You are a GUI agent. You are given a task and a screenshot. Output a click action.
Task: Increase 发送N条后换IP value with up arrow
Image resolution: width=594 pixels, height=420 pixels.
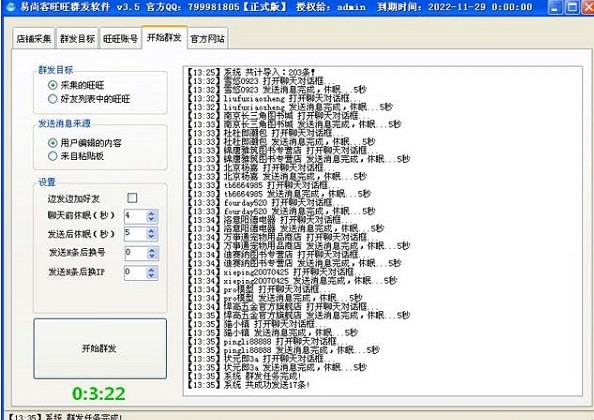click(152, 269)
